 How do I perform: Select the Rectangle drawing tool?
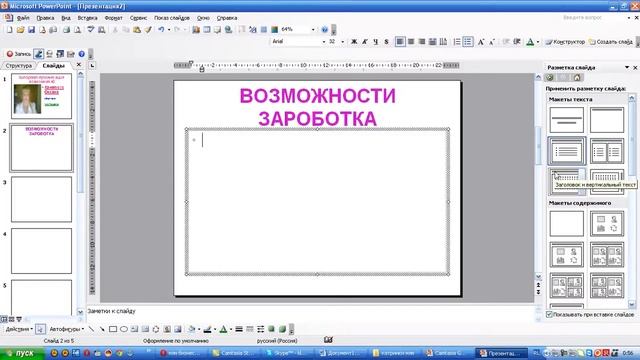(113, 329)
